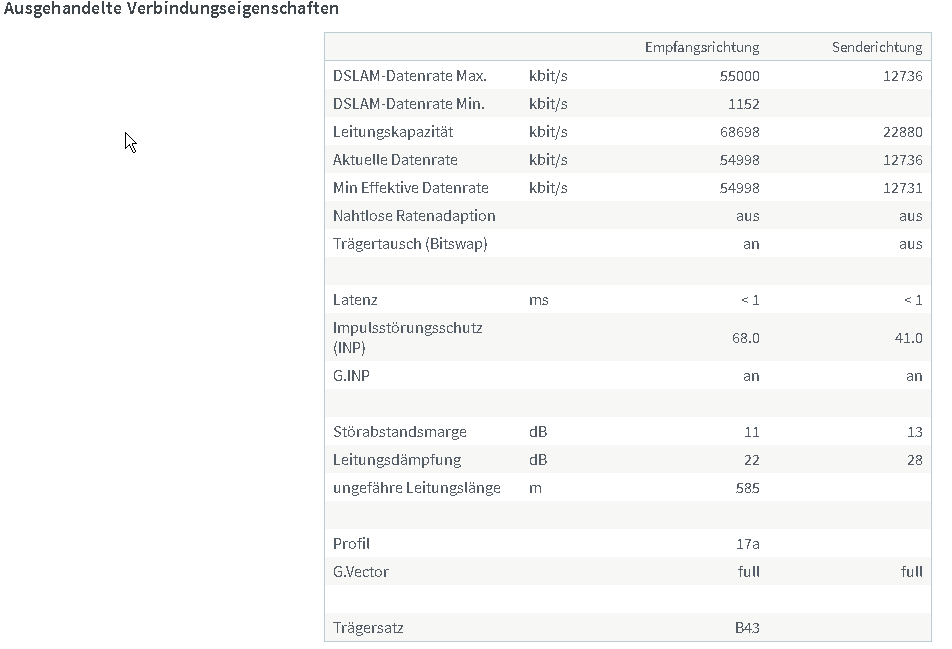Click the 55000 downstream max rate value
The image size is (952, 649).
tap(740, 76)
